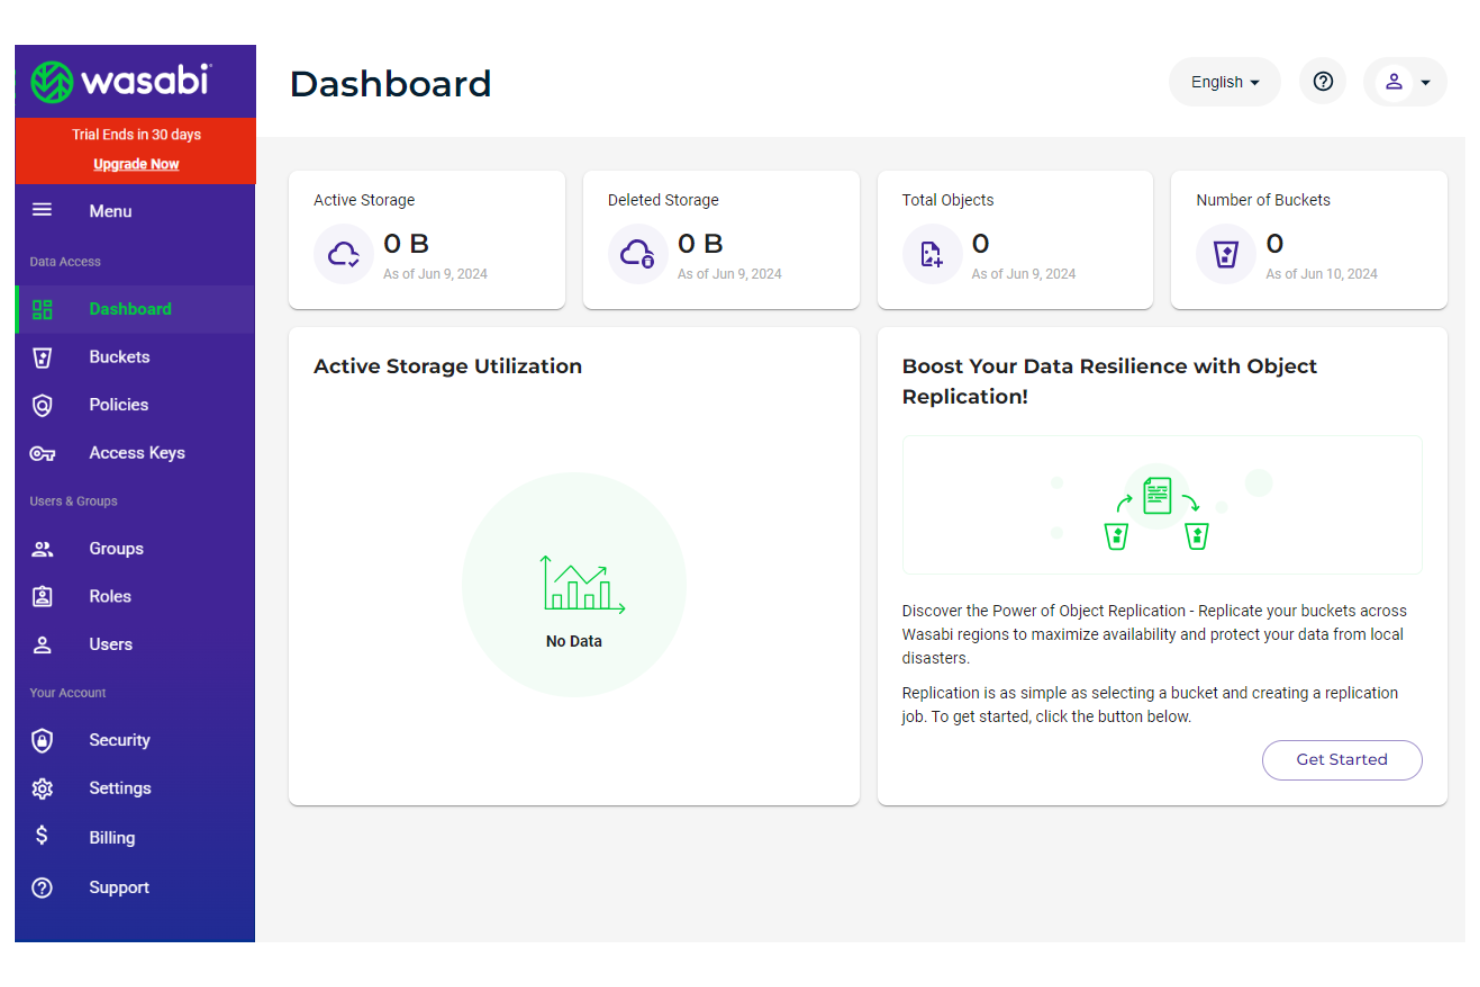Toggle the hamburger Menu icon
This screenshot has width=1480, height=987.
pos(42,210)
